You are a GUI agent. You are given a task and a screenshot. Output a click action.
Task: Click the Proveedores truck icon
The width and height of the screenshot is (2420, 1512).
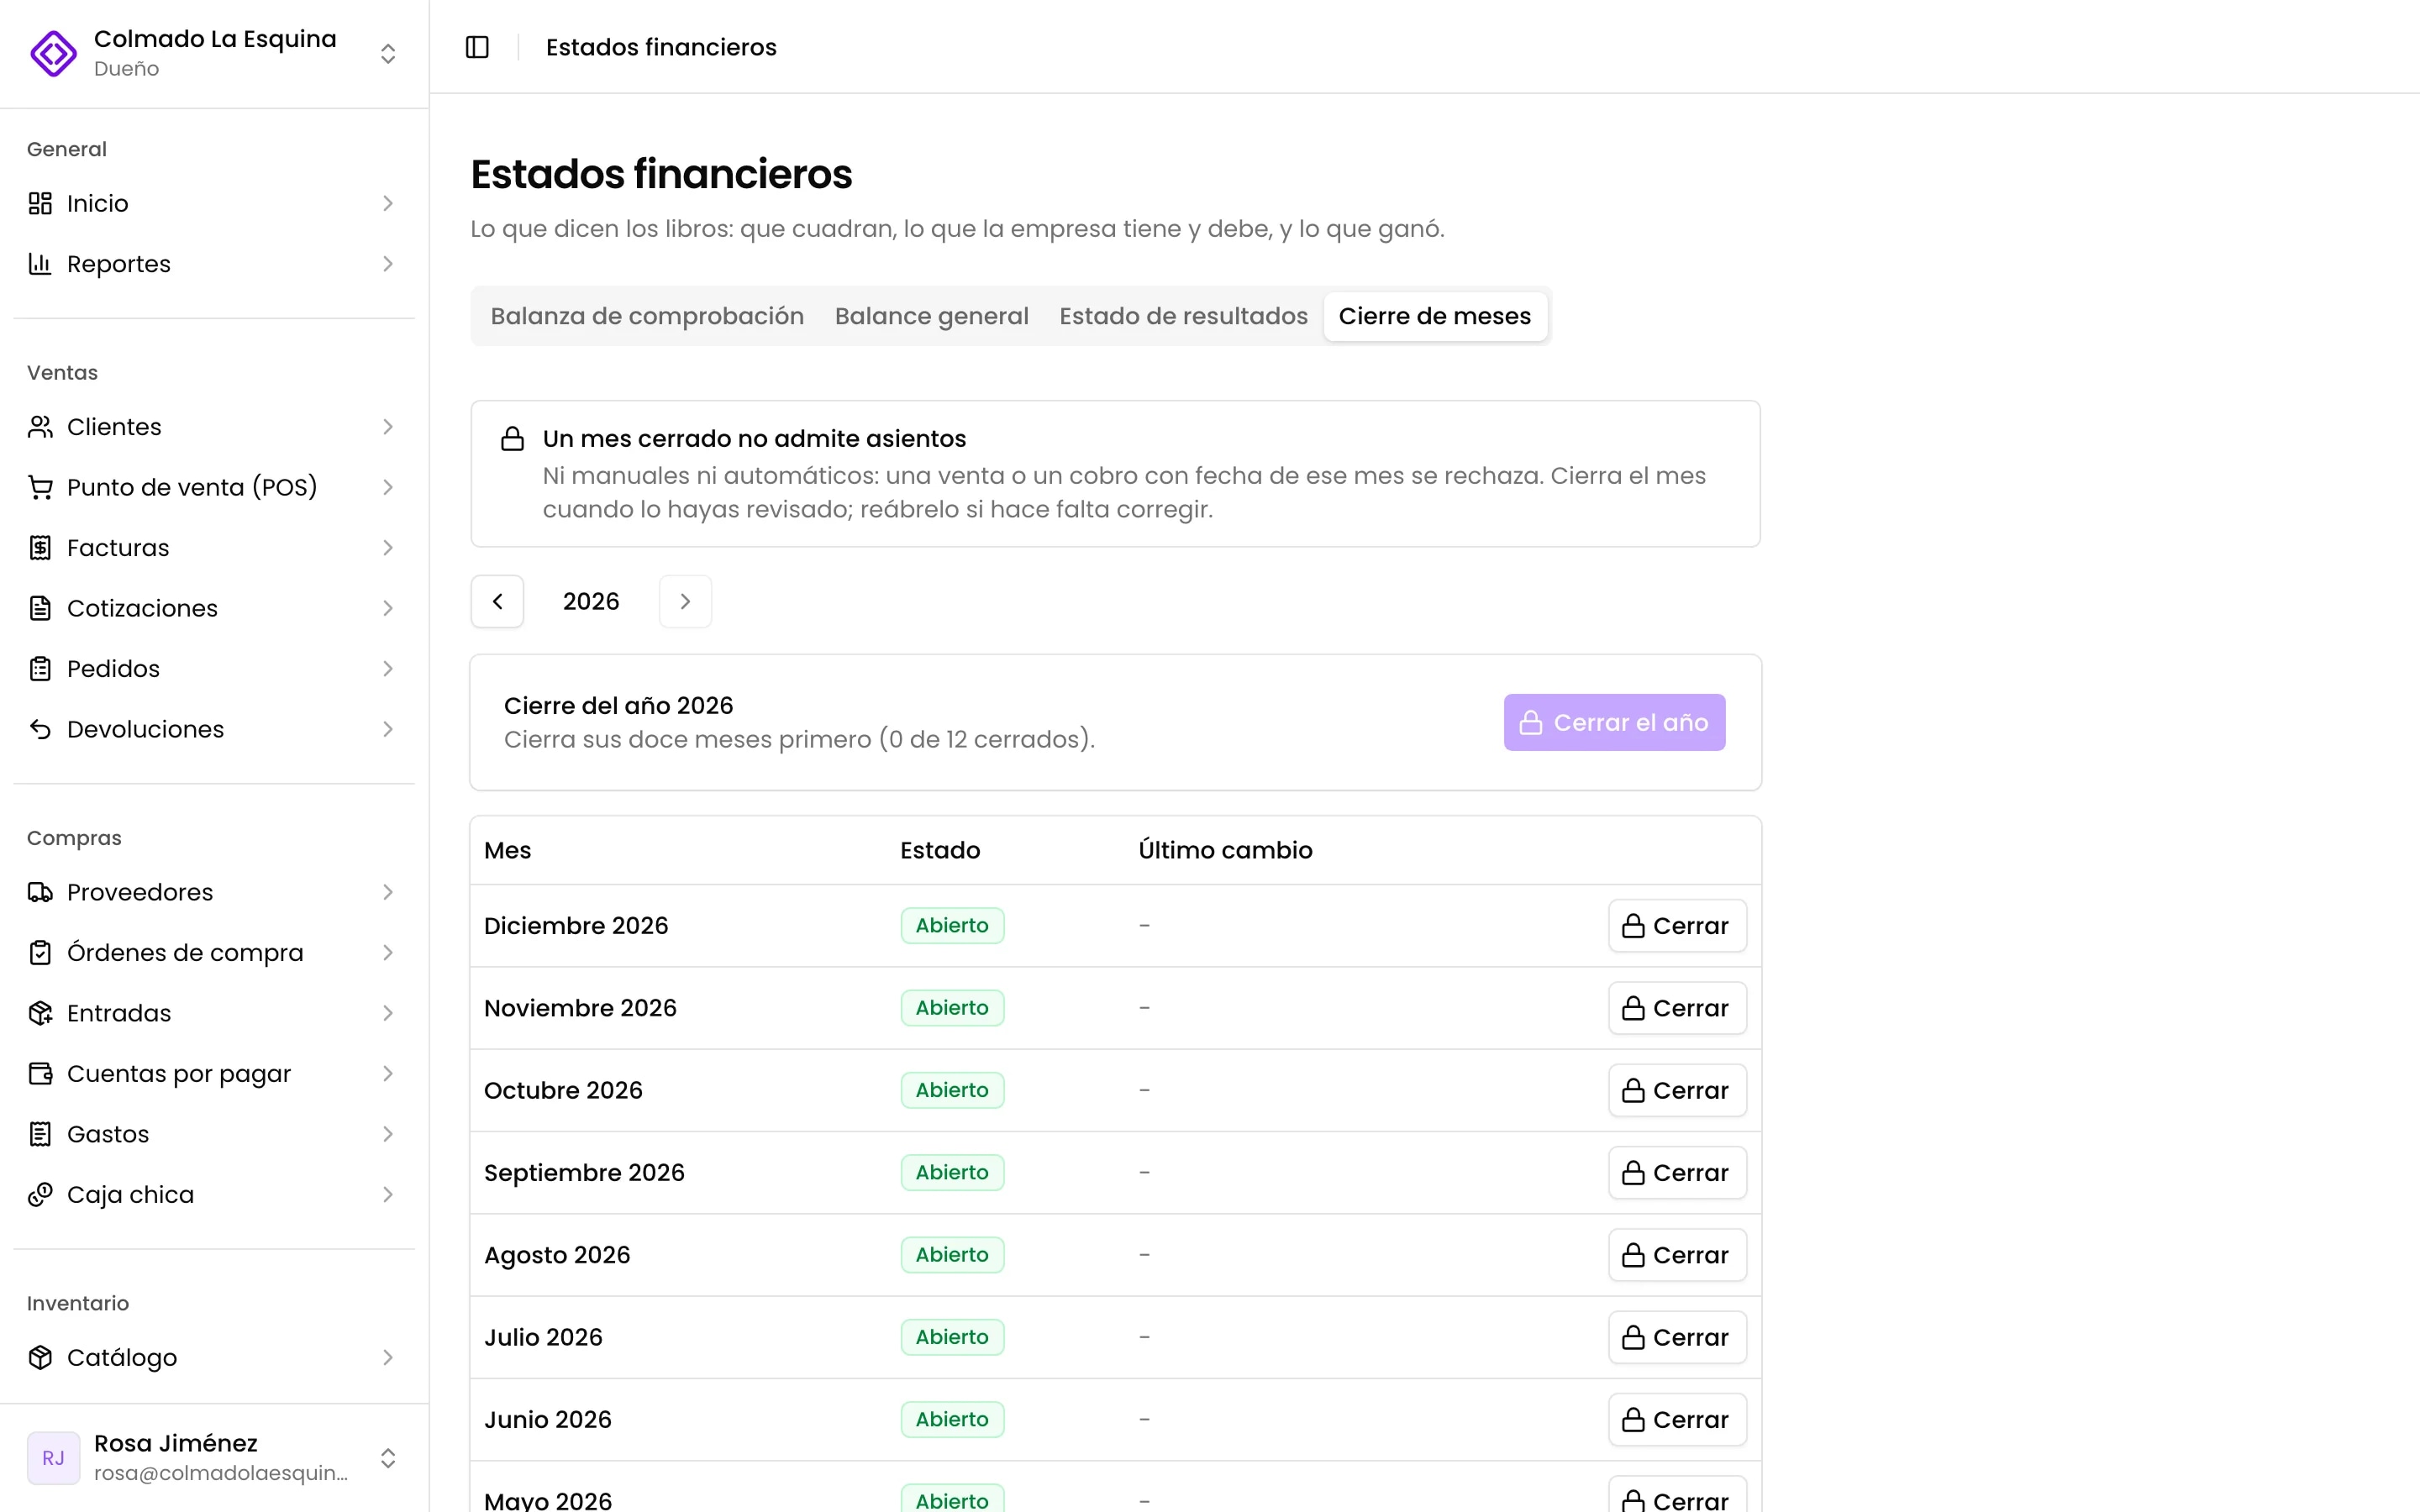pos(40,892)
